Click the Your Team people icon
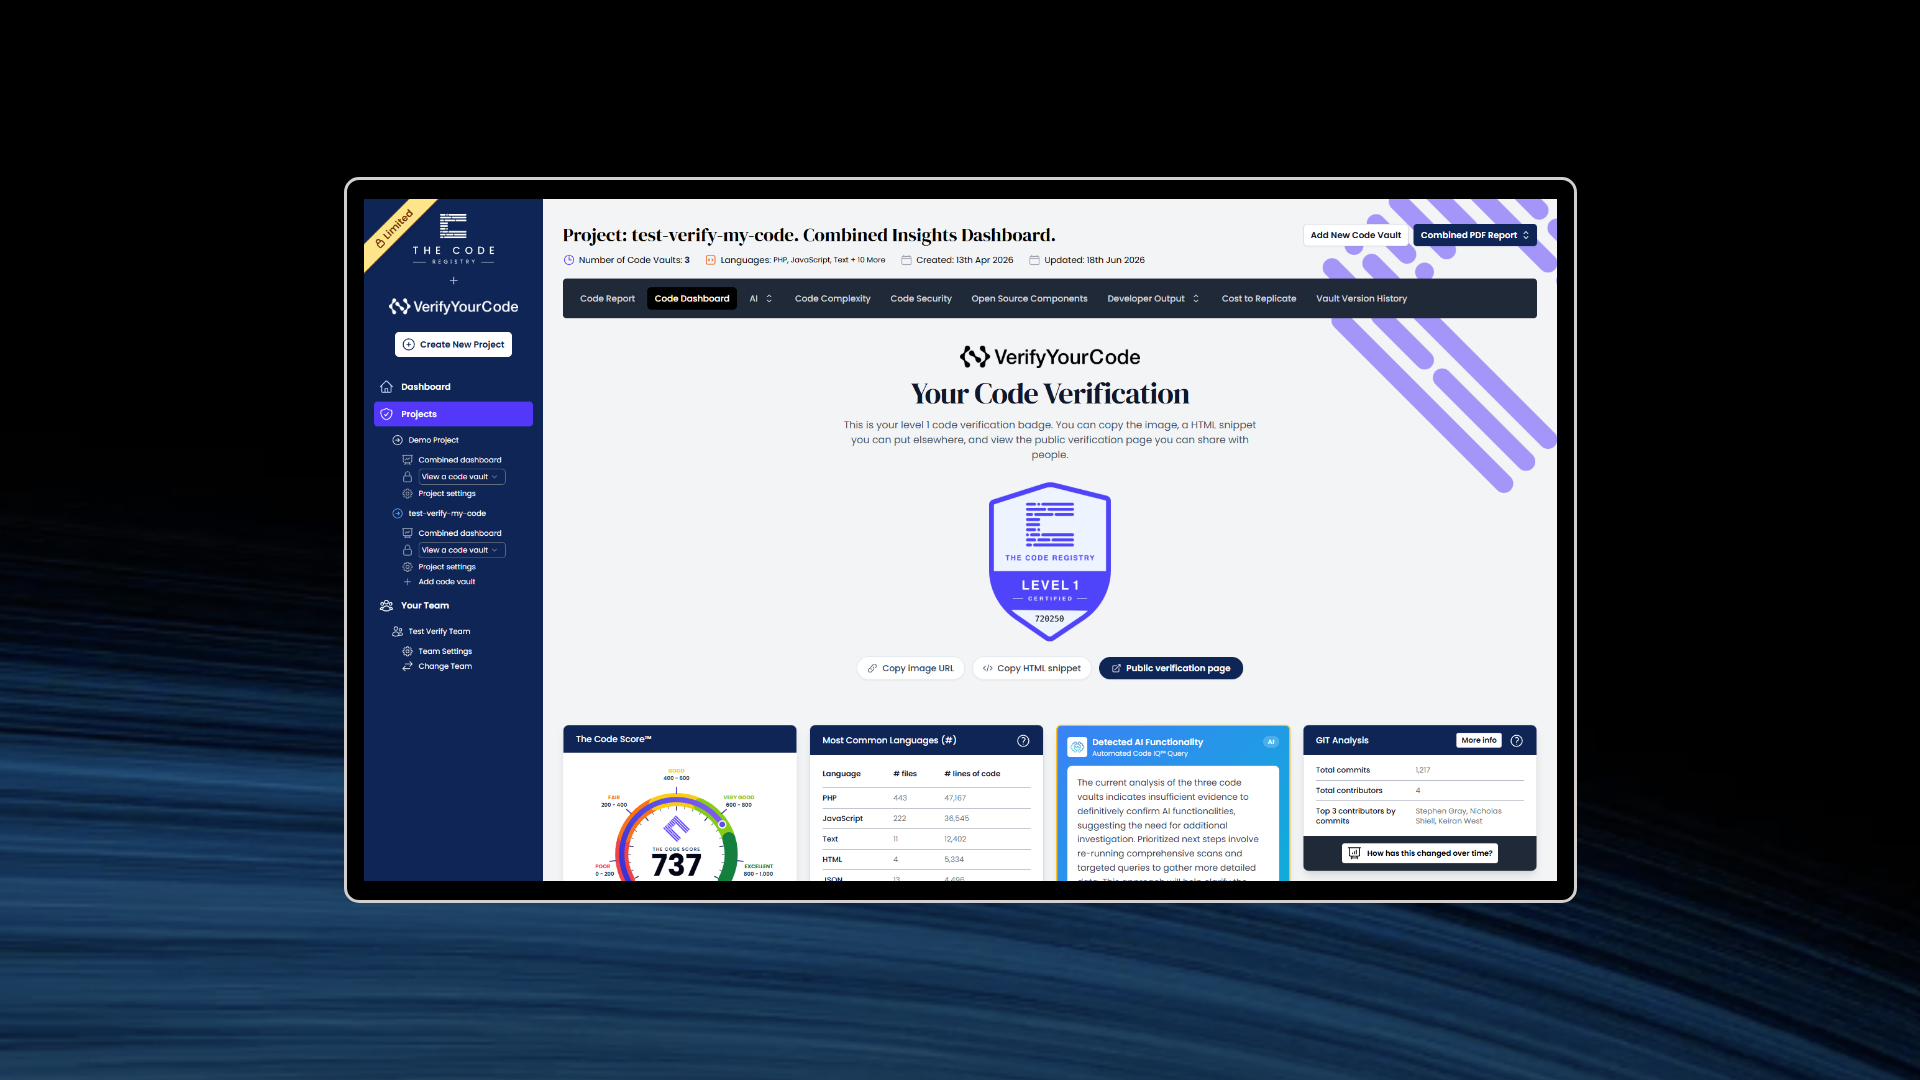The width and height of the screenshot is (1920, 1080). pos(386,606)
